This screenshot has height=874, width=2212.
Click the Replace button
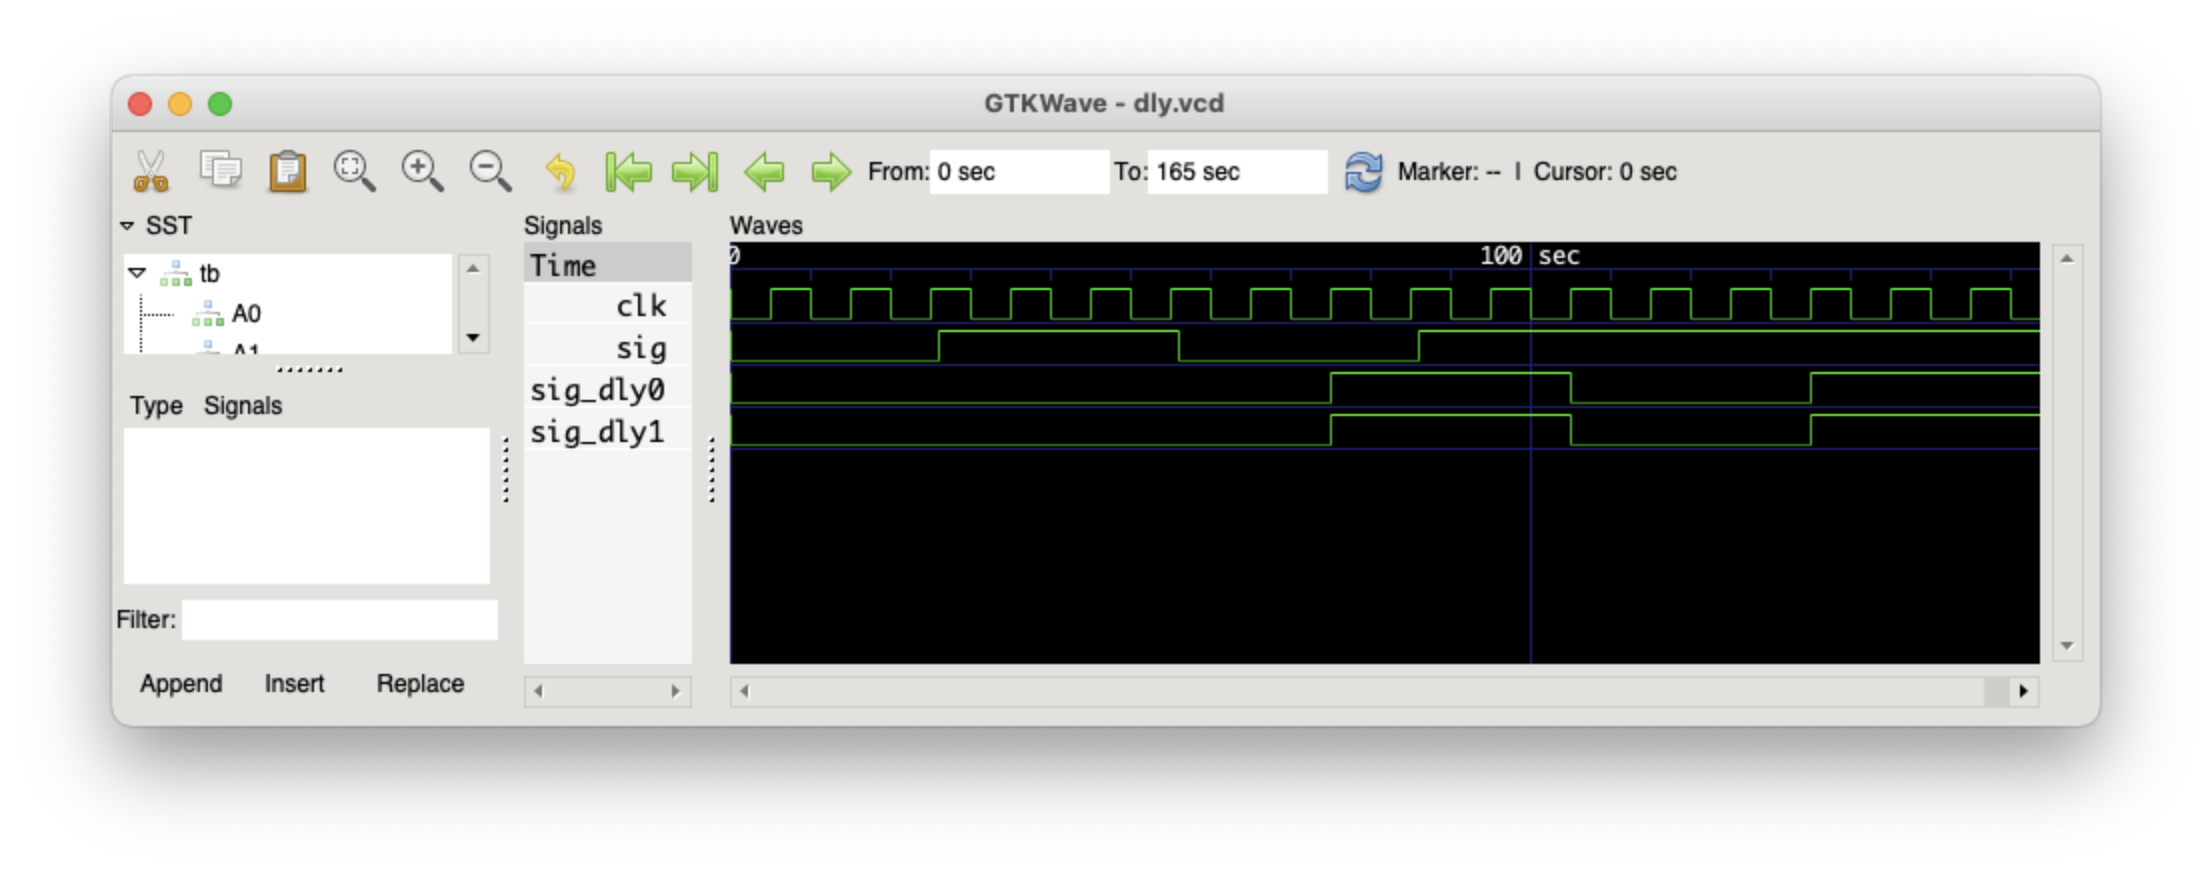pyautogui.click(x=420, y=684)
